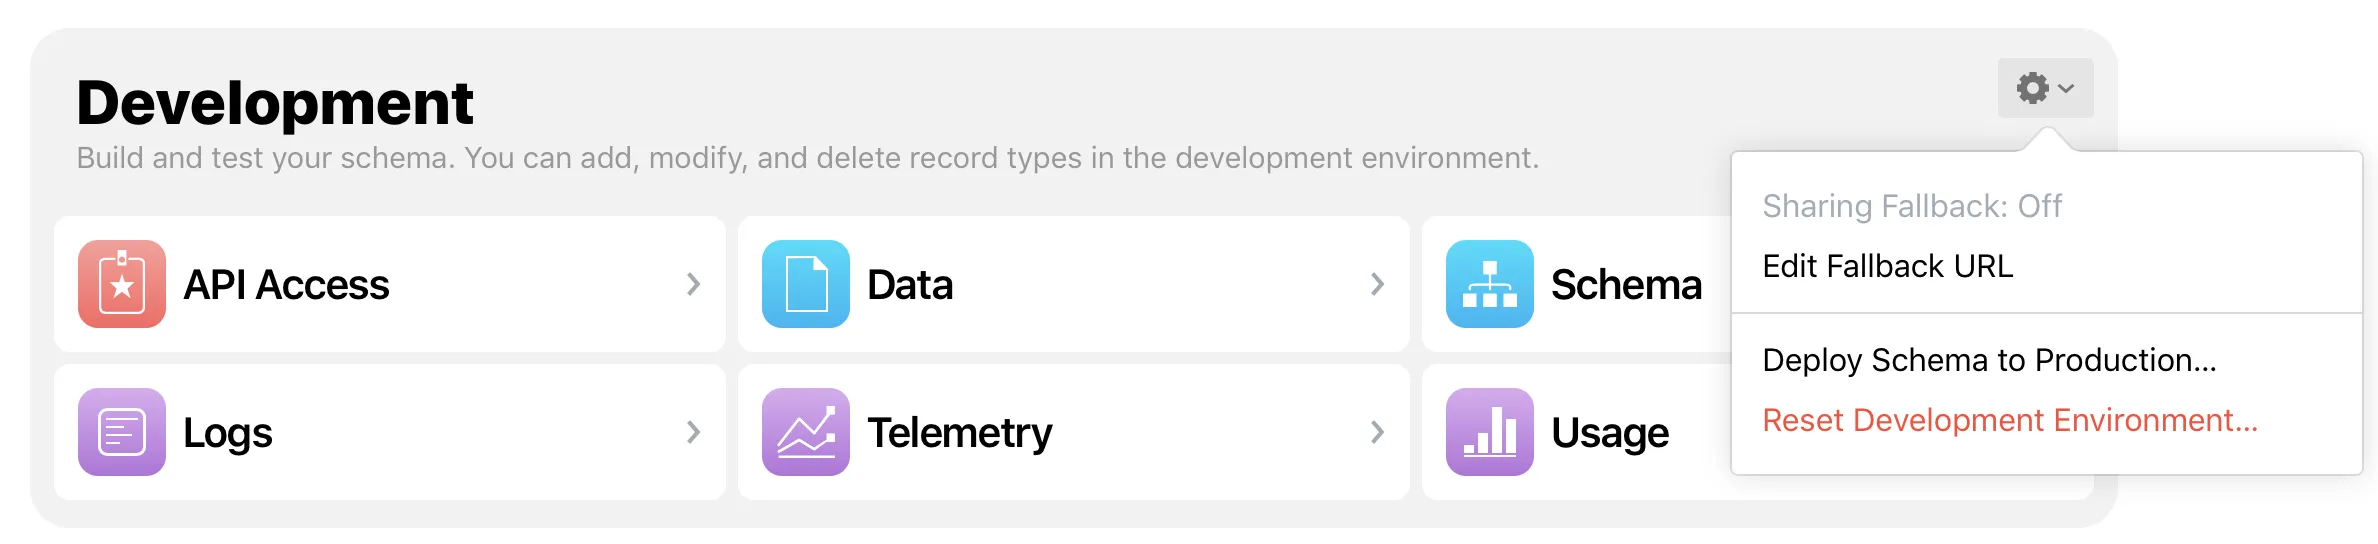Click the blue Data document icon

coord(806,284)
